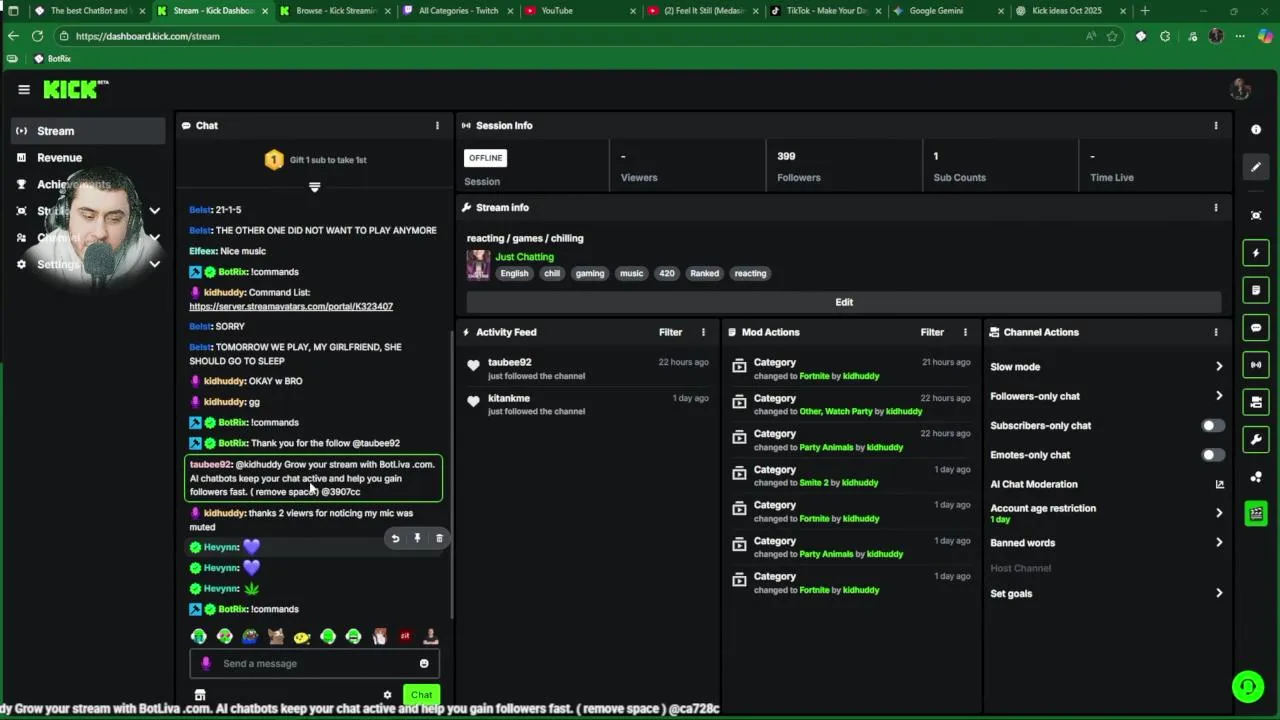Screen dimensions: 1280x720
Task: Click the three dots cluster icon
Action: click(x=1256, y=477)
